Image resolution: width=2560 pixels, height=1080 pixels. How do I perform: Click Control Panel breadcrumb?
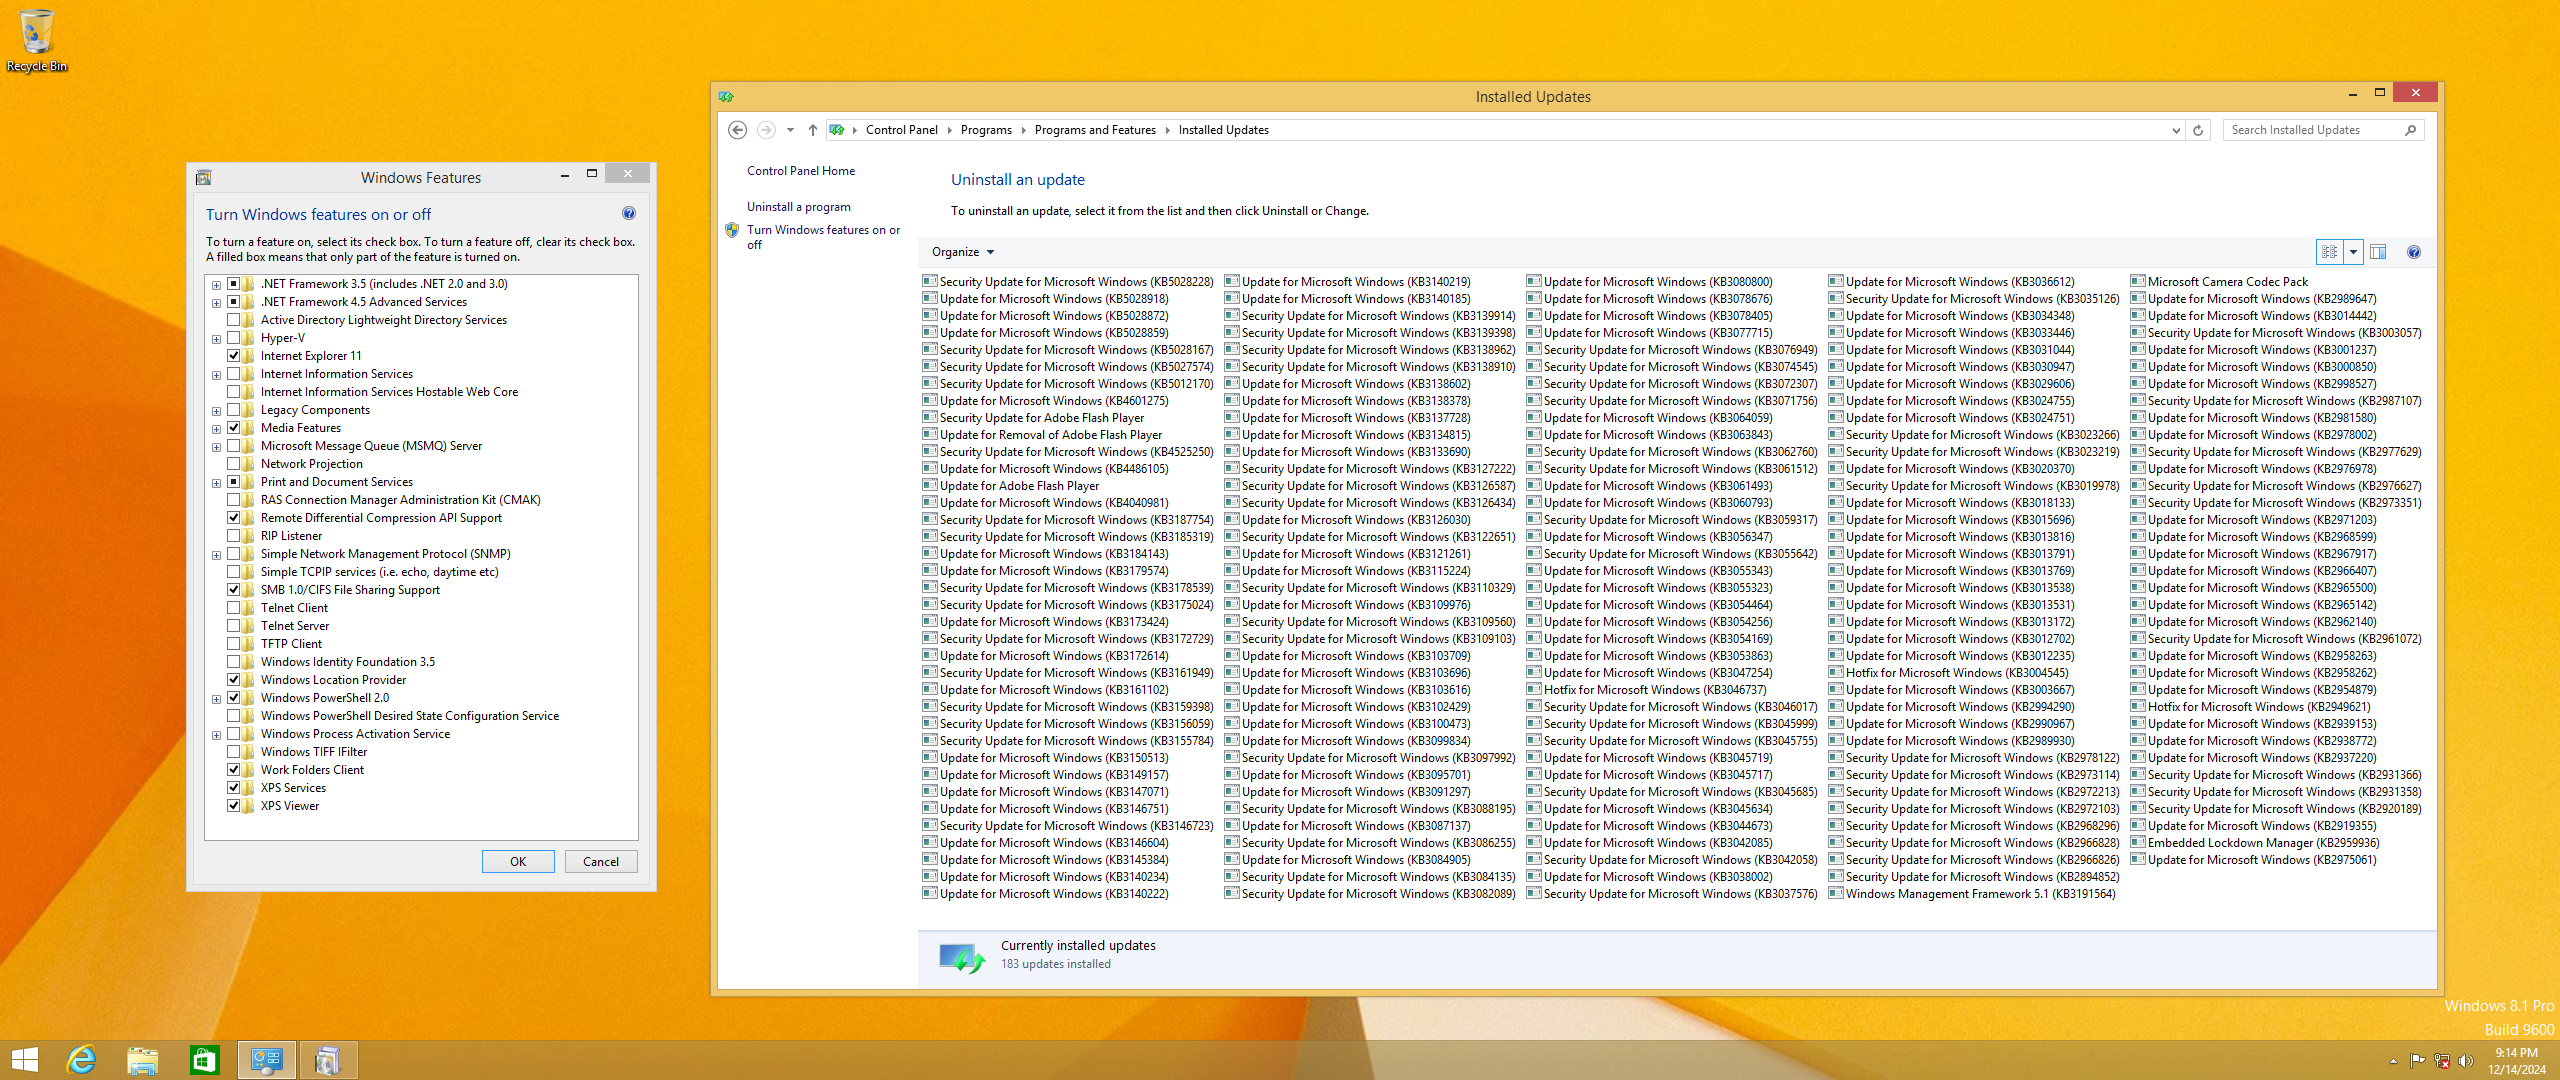point(902,130)
